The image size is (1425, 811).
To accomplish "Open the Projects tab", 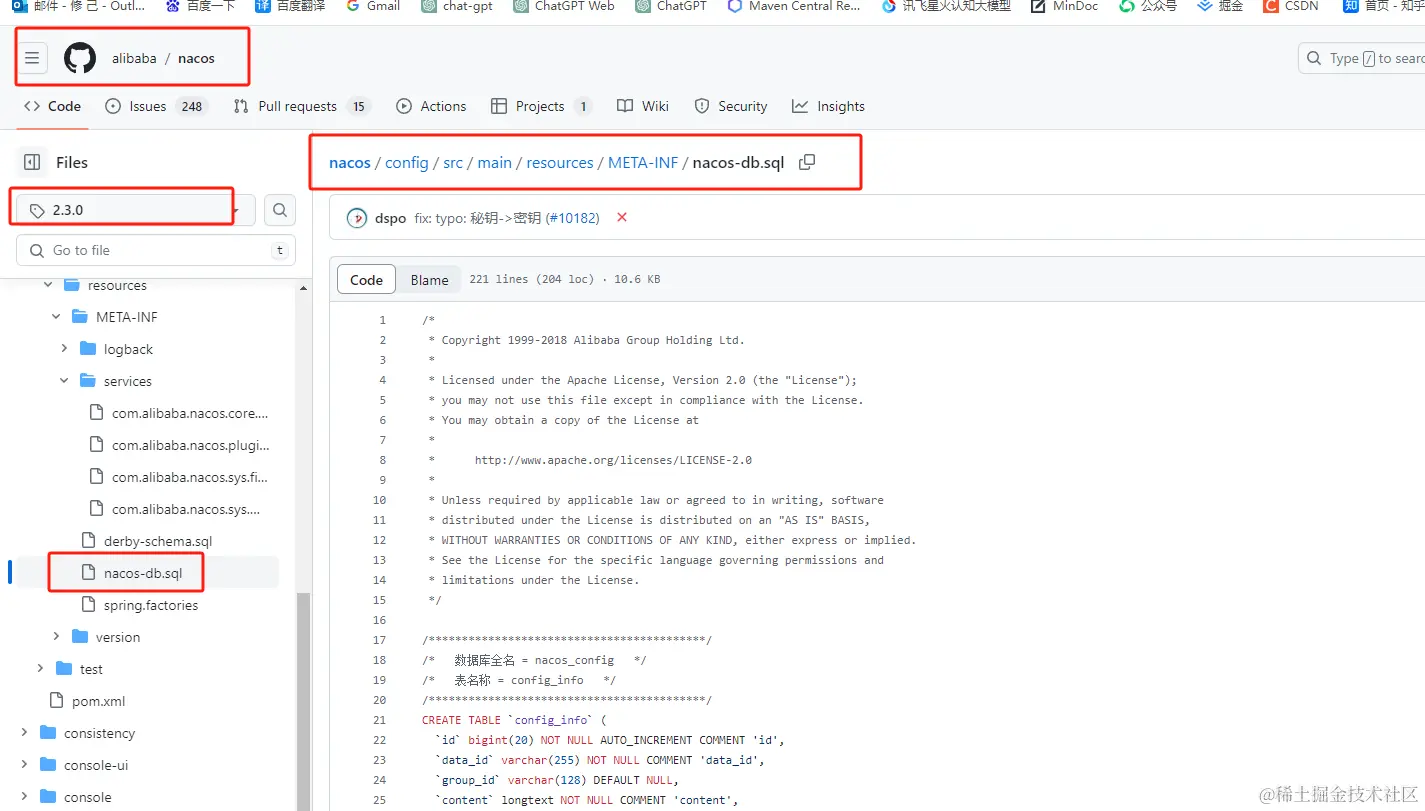I will tap(541, 106).
